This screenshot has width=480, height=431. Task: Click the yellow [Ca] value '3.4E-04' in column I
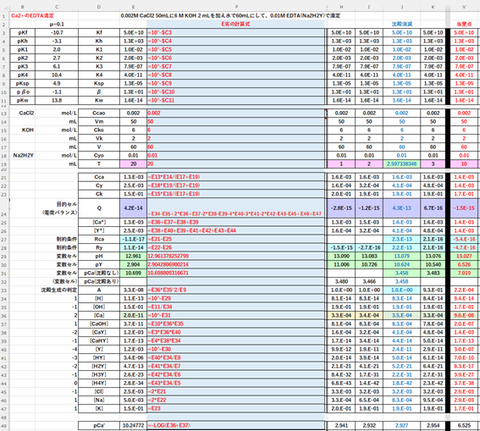pos(369,315)
